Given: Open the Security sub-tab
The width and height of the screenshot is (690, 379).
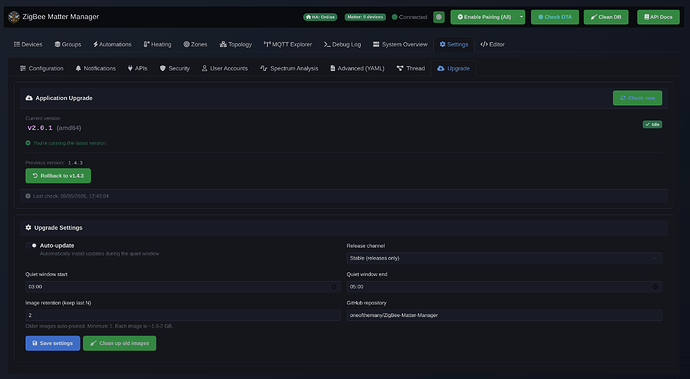Looking at the screenshot, I should (175, 68).
